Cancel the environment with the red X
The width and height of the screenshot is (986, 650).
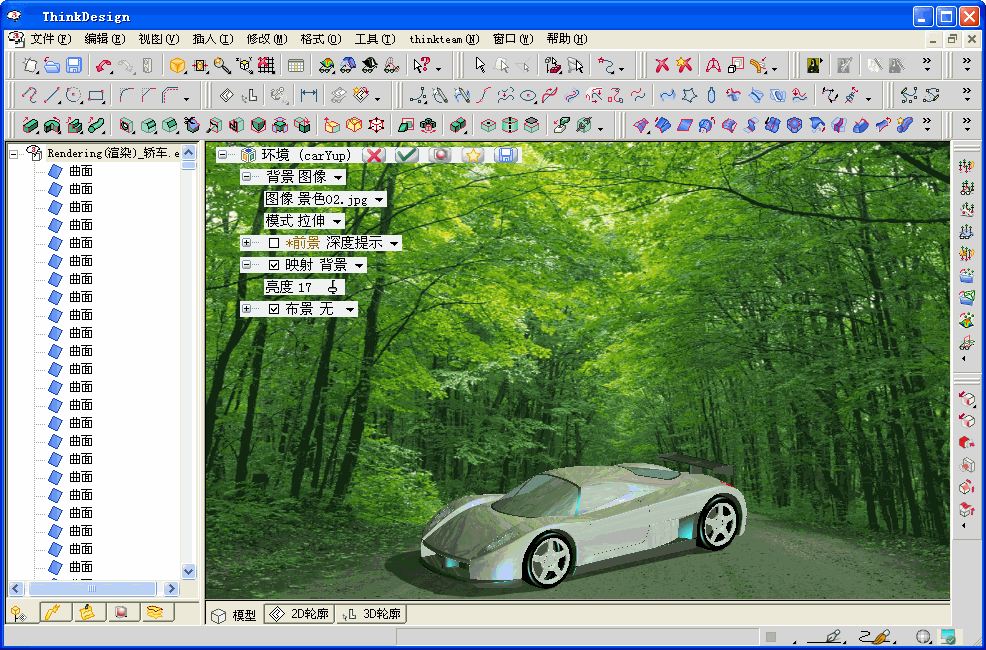click(374, 155)
